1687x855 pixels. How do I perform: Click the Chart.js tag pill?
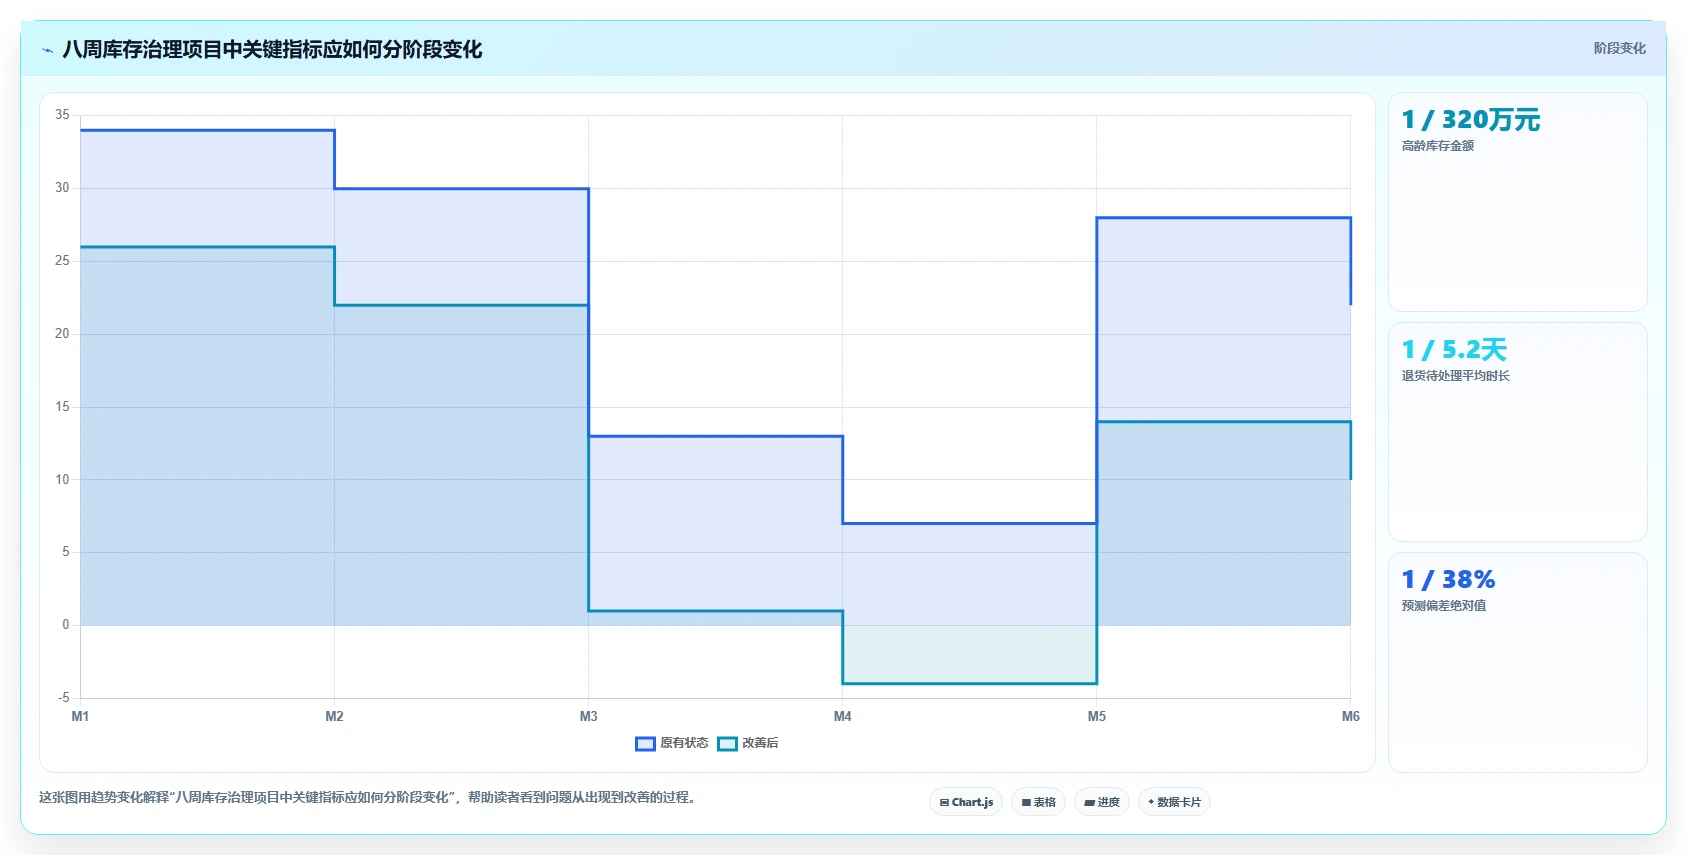[966, 802]
